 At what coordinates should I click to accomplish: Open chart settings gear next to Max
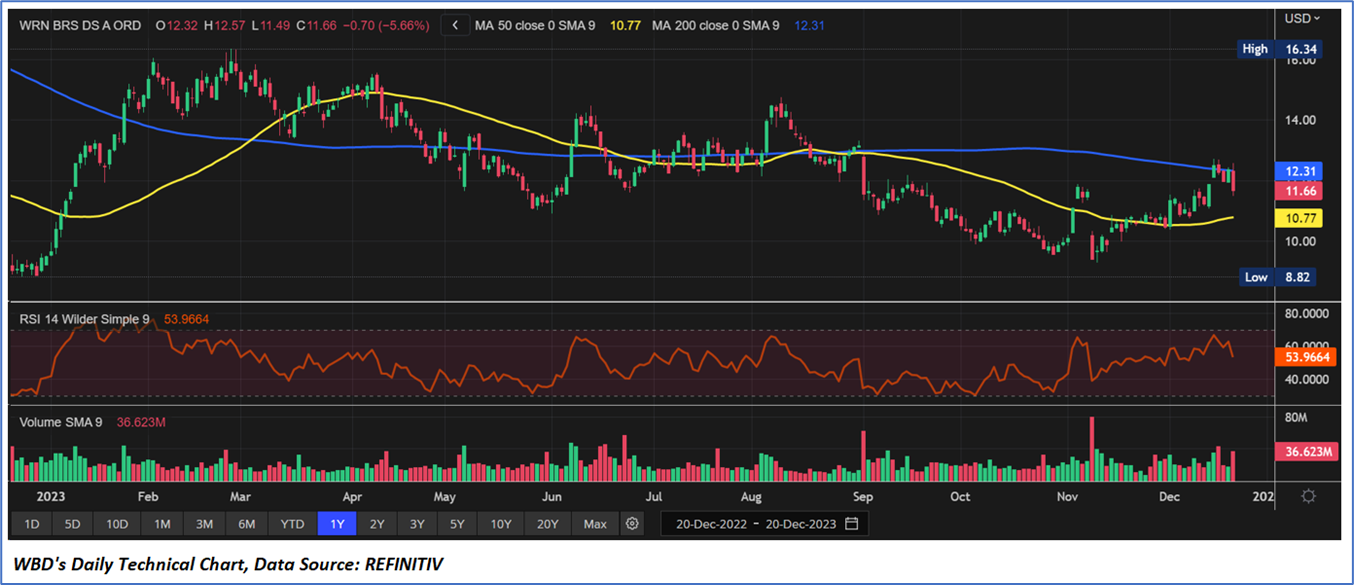tap(631, 523)
